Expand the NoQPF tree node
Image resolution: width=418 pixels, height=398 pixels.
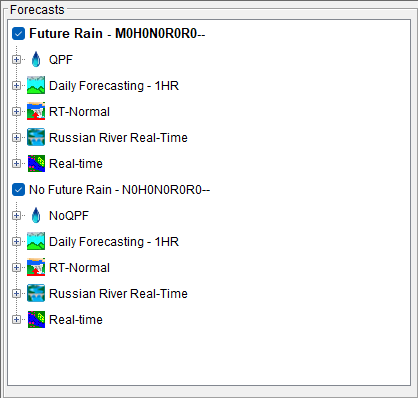[x=16, y=216]
